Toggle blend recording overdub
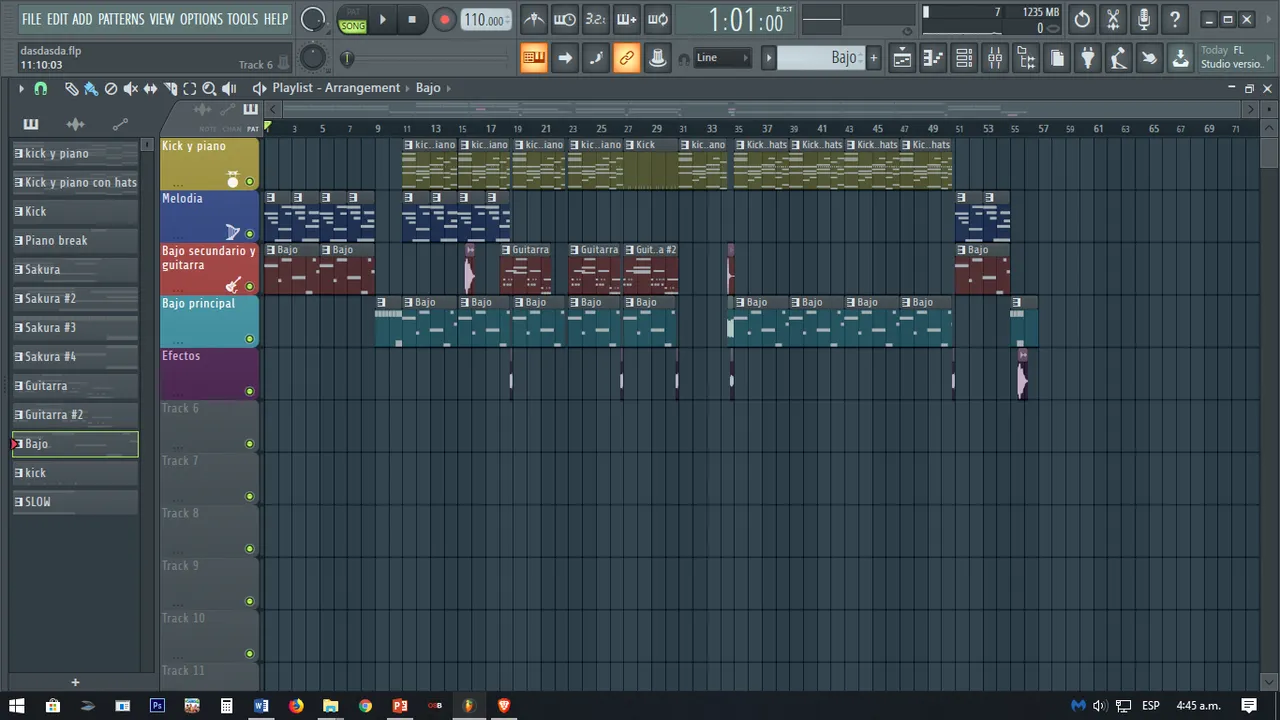This screenshot has height=720, width=1280. point(627,19)
